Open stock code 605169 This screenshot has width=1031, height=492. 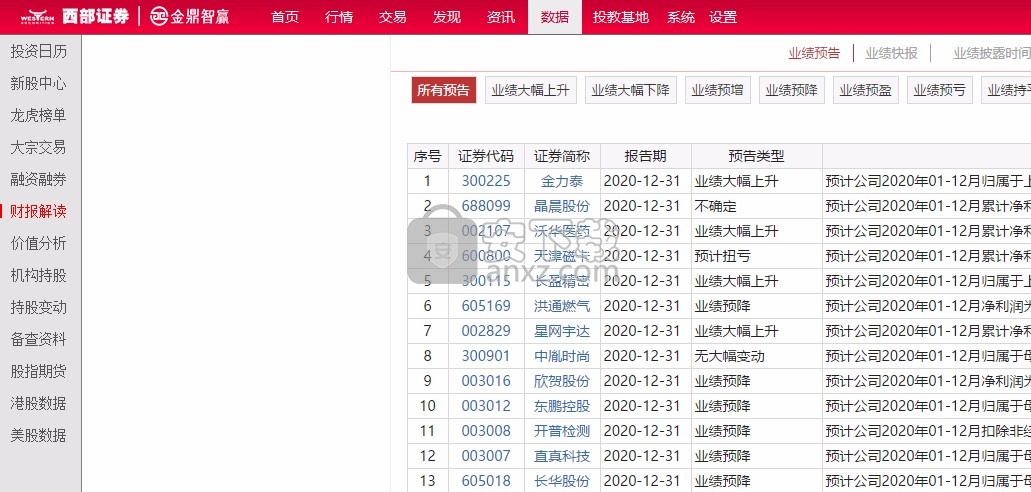[486, 306]
